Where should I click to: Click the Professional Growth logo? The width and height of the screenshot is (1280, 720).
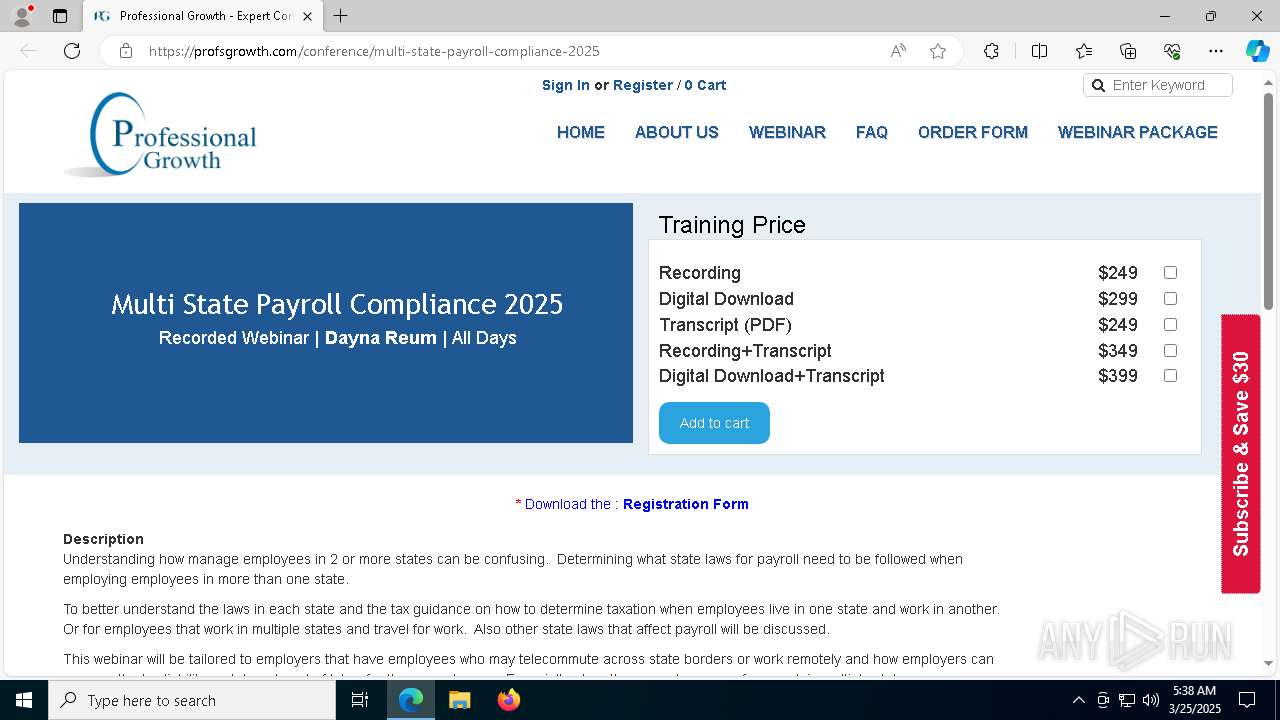162,135
